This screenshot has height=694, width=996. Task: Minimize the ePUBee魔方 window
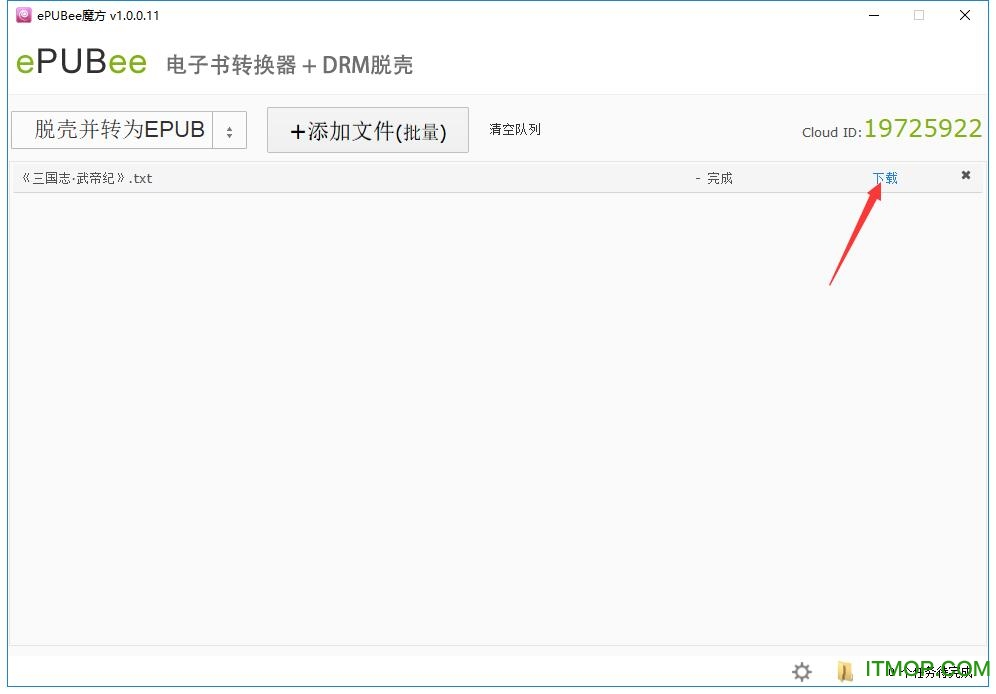click(x=874, y=15)
